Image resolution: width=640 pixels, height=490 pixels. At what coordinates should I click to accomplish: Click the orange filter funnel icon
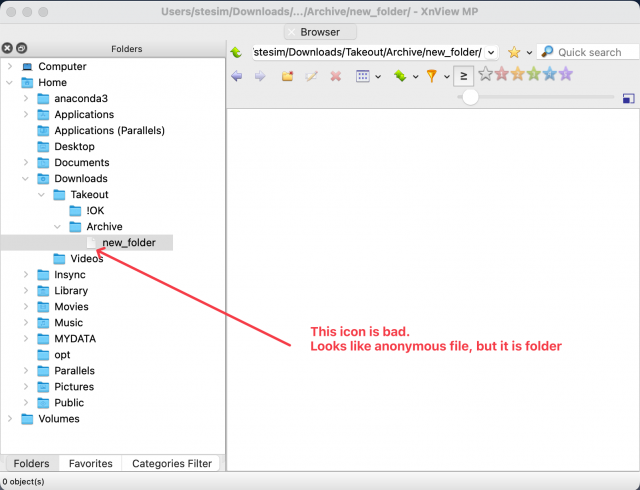click(x=431, y=76)
